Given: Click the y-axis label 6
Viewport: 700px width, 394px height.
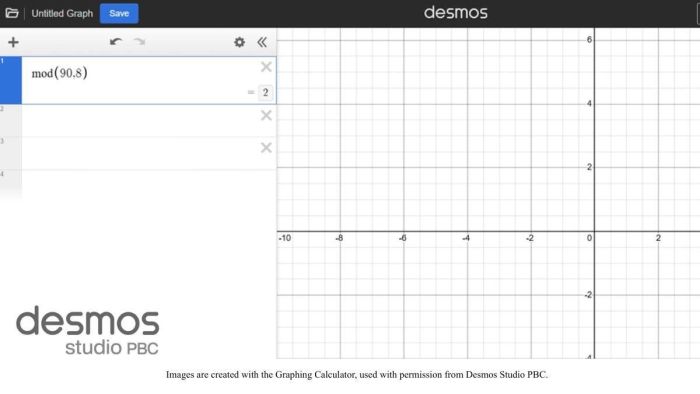Looking at the screenshot, I should click(x=589, y=40).
